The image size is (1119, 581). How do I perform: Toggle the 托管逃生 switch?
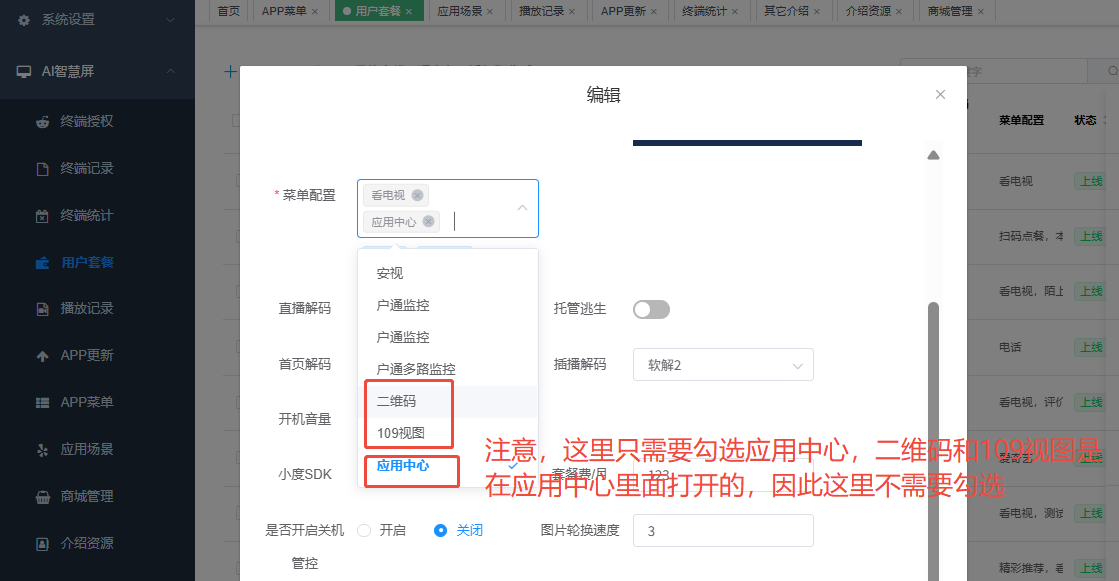click(x=651, y=309)
